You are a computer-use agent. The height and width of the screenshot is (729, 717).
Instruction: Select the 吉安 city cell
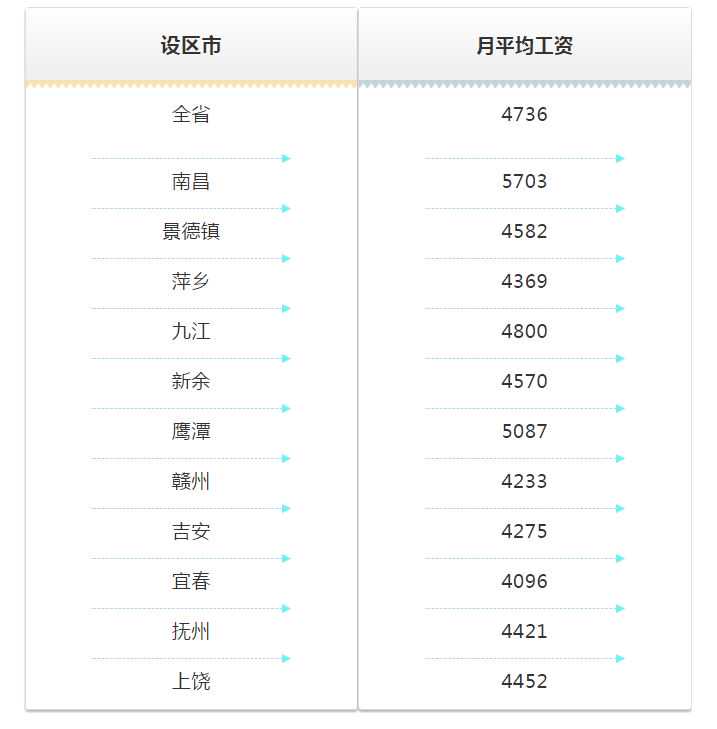tap(190, 531)
